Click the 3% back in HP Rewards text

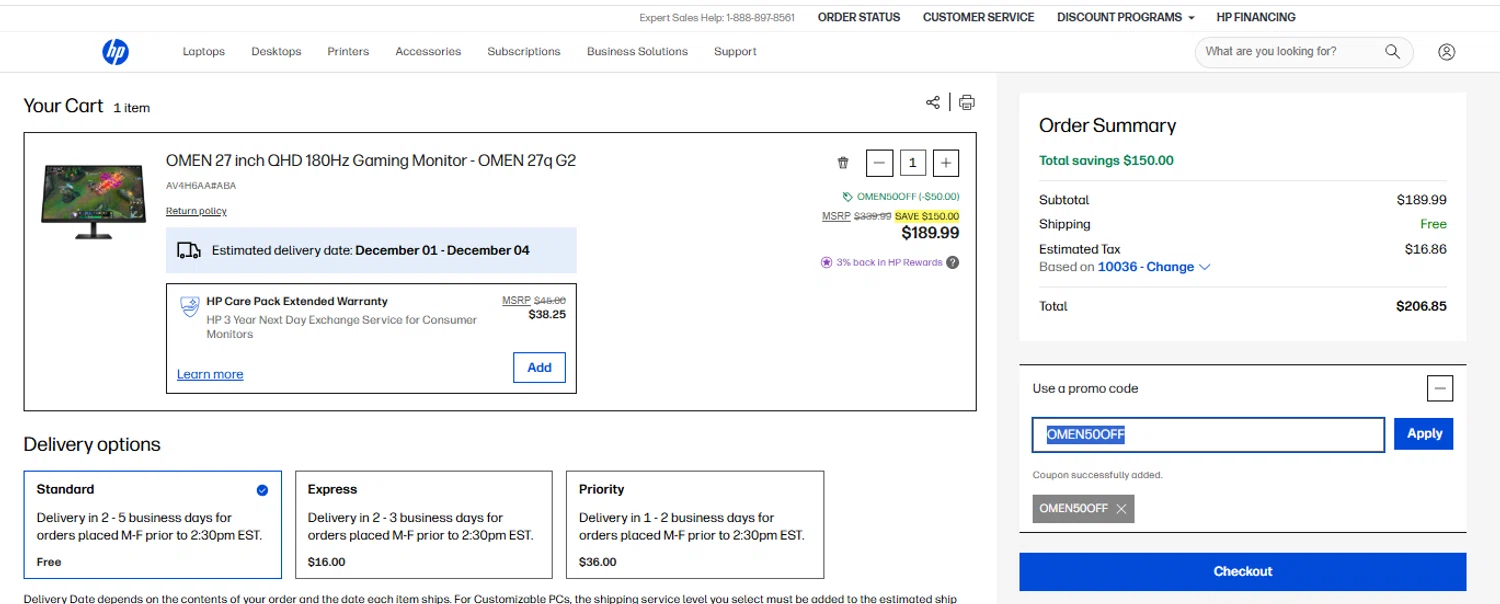point(890,263)
